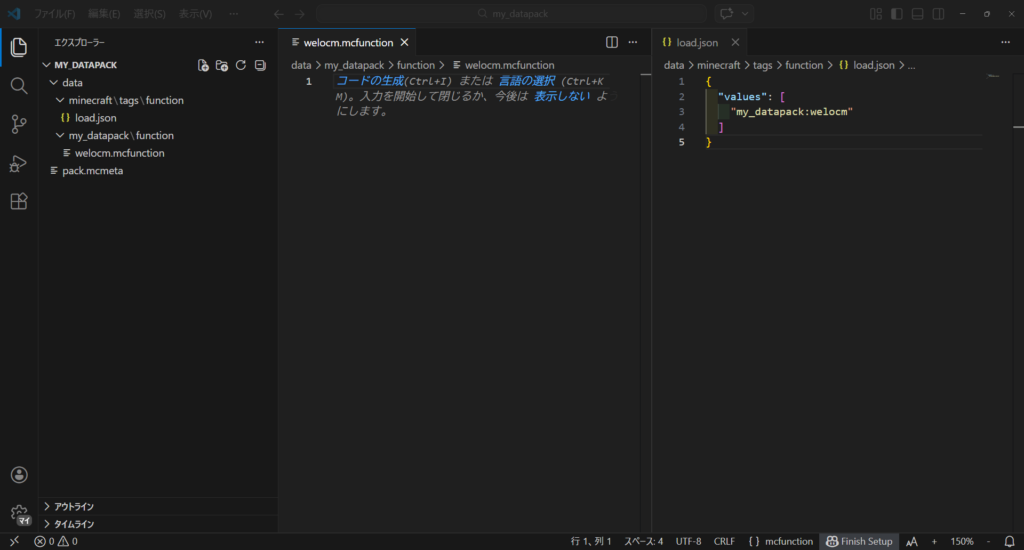
Task: Click Finish Setup in status bar
Action: tap(859, 542)
